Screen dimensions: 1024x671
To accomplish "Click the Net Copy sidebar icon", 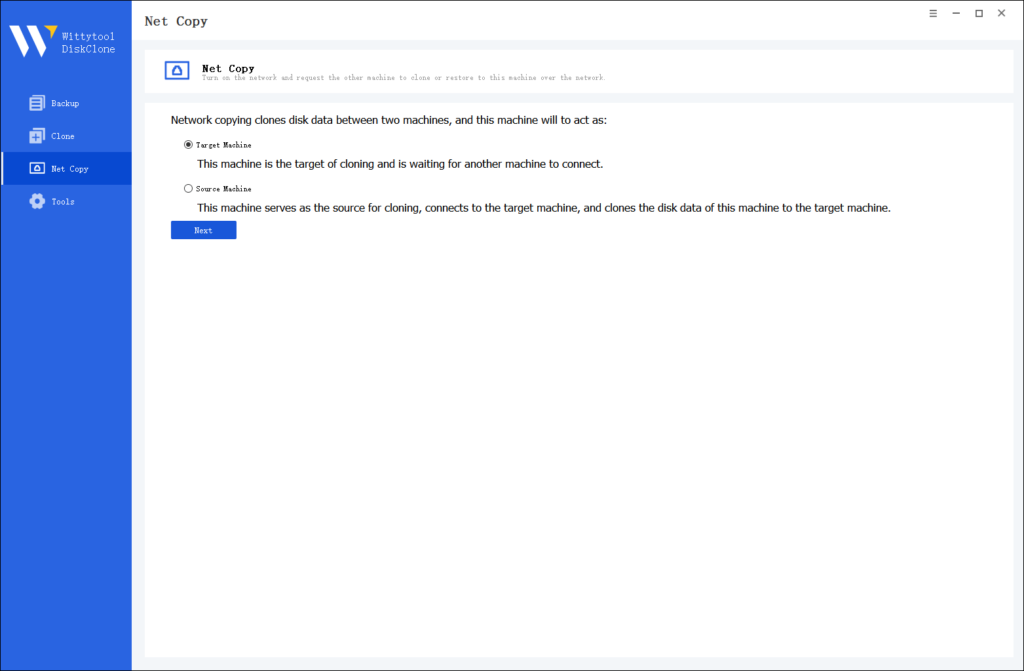I will coord(37,169).
